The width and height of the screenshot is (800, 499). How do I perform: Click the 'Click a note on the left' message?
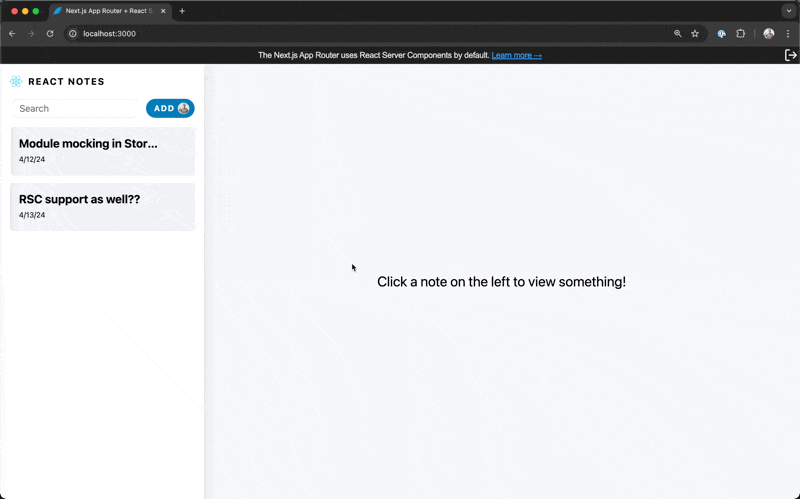501,282
